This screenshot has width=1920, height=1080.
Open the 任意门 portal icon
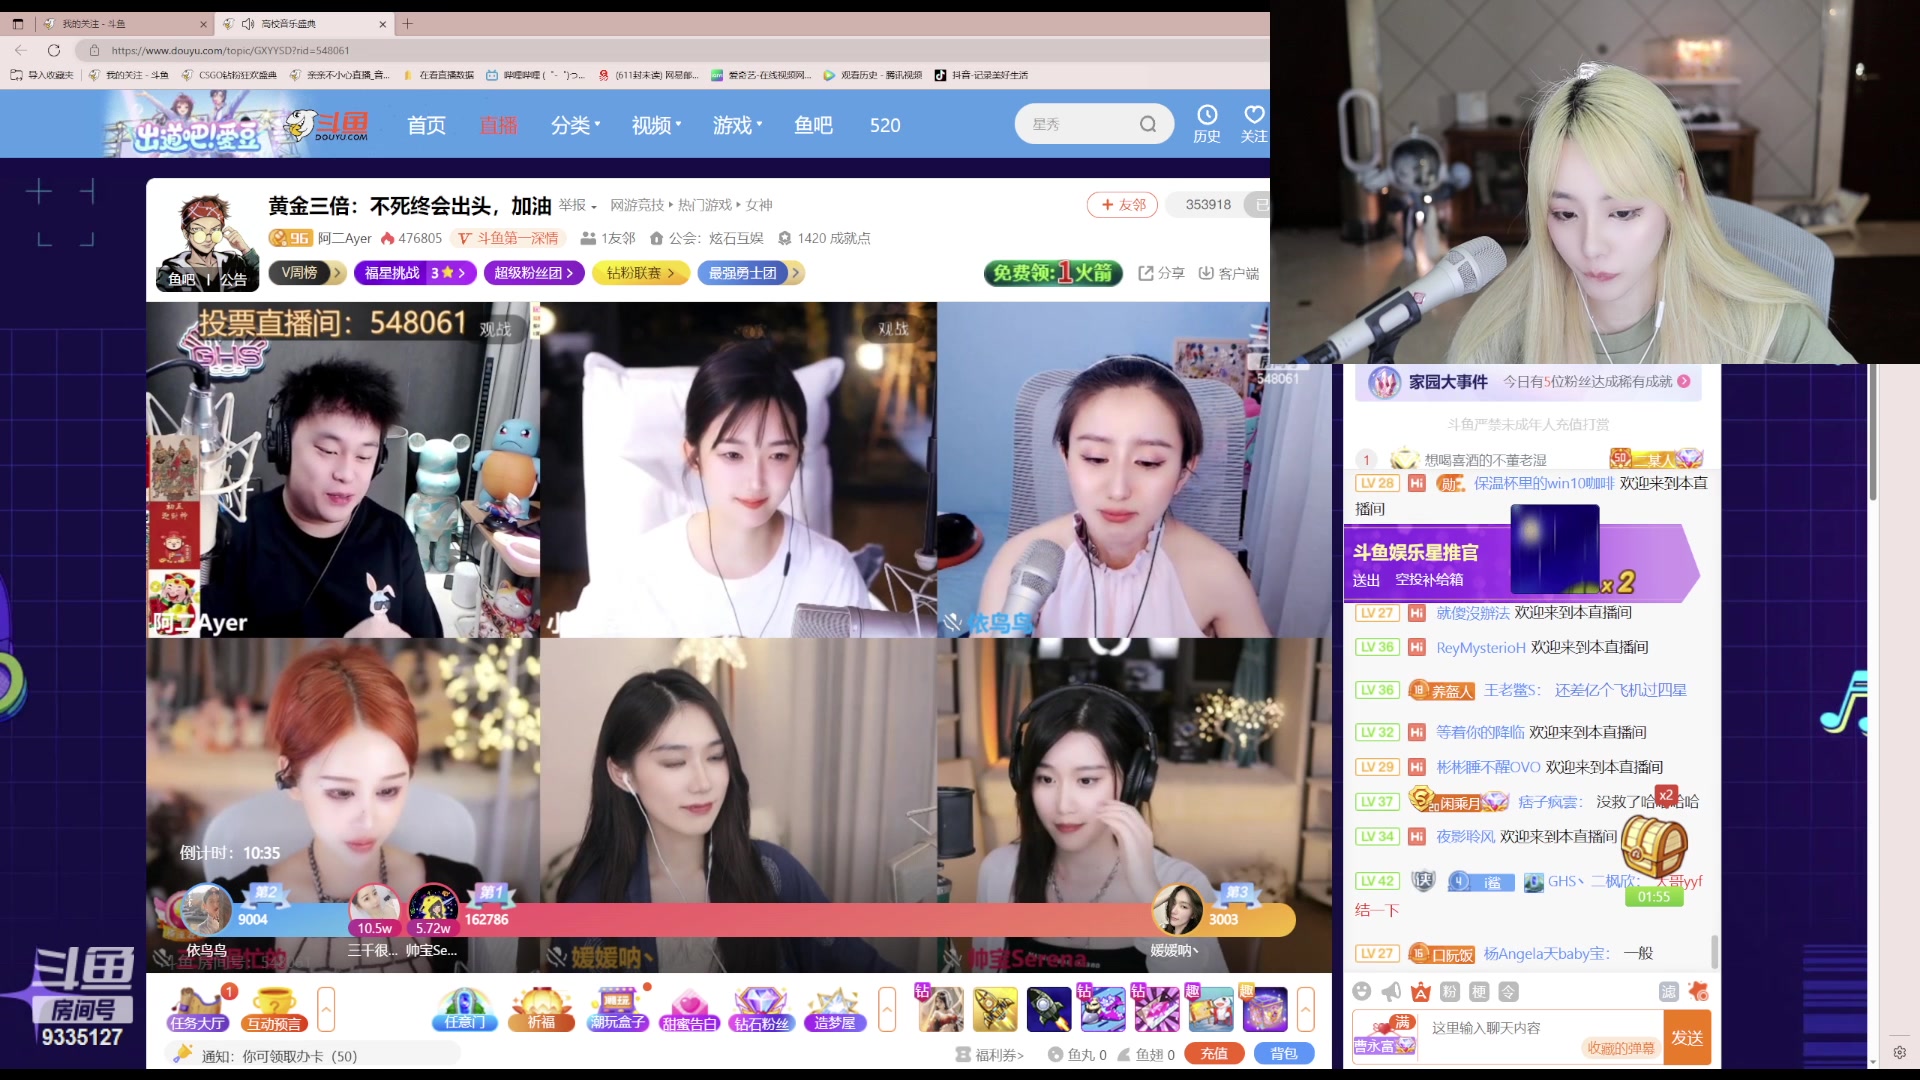pos(464,1009)
